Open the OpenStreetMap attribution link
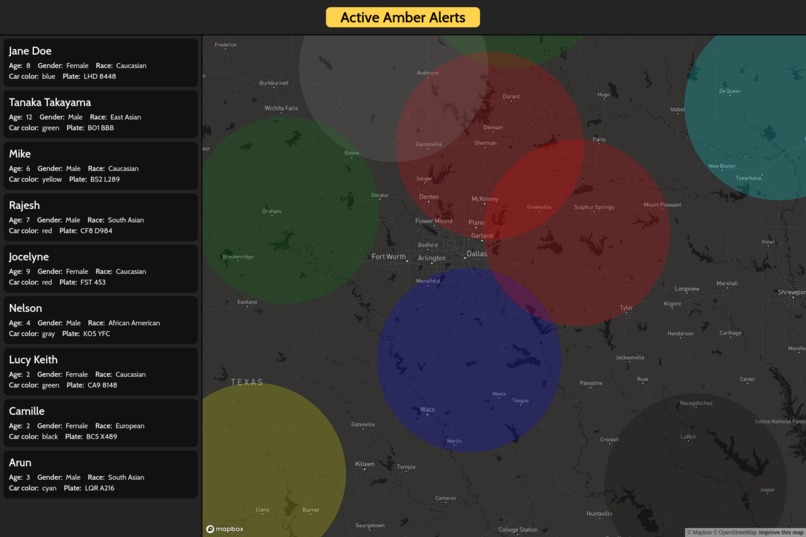This screenshot has width=806, height=537. (737, 532)
